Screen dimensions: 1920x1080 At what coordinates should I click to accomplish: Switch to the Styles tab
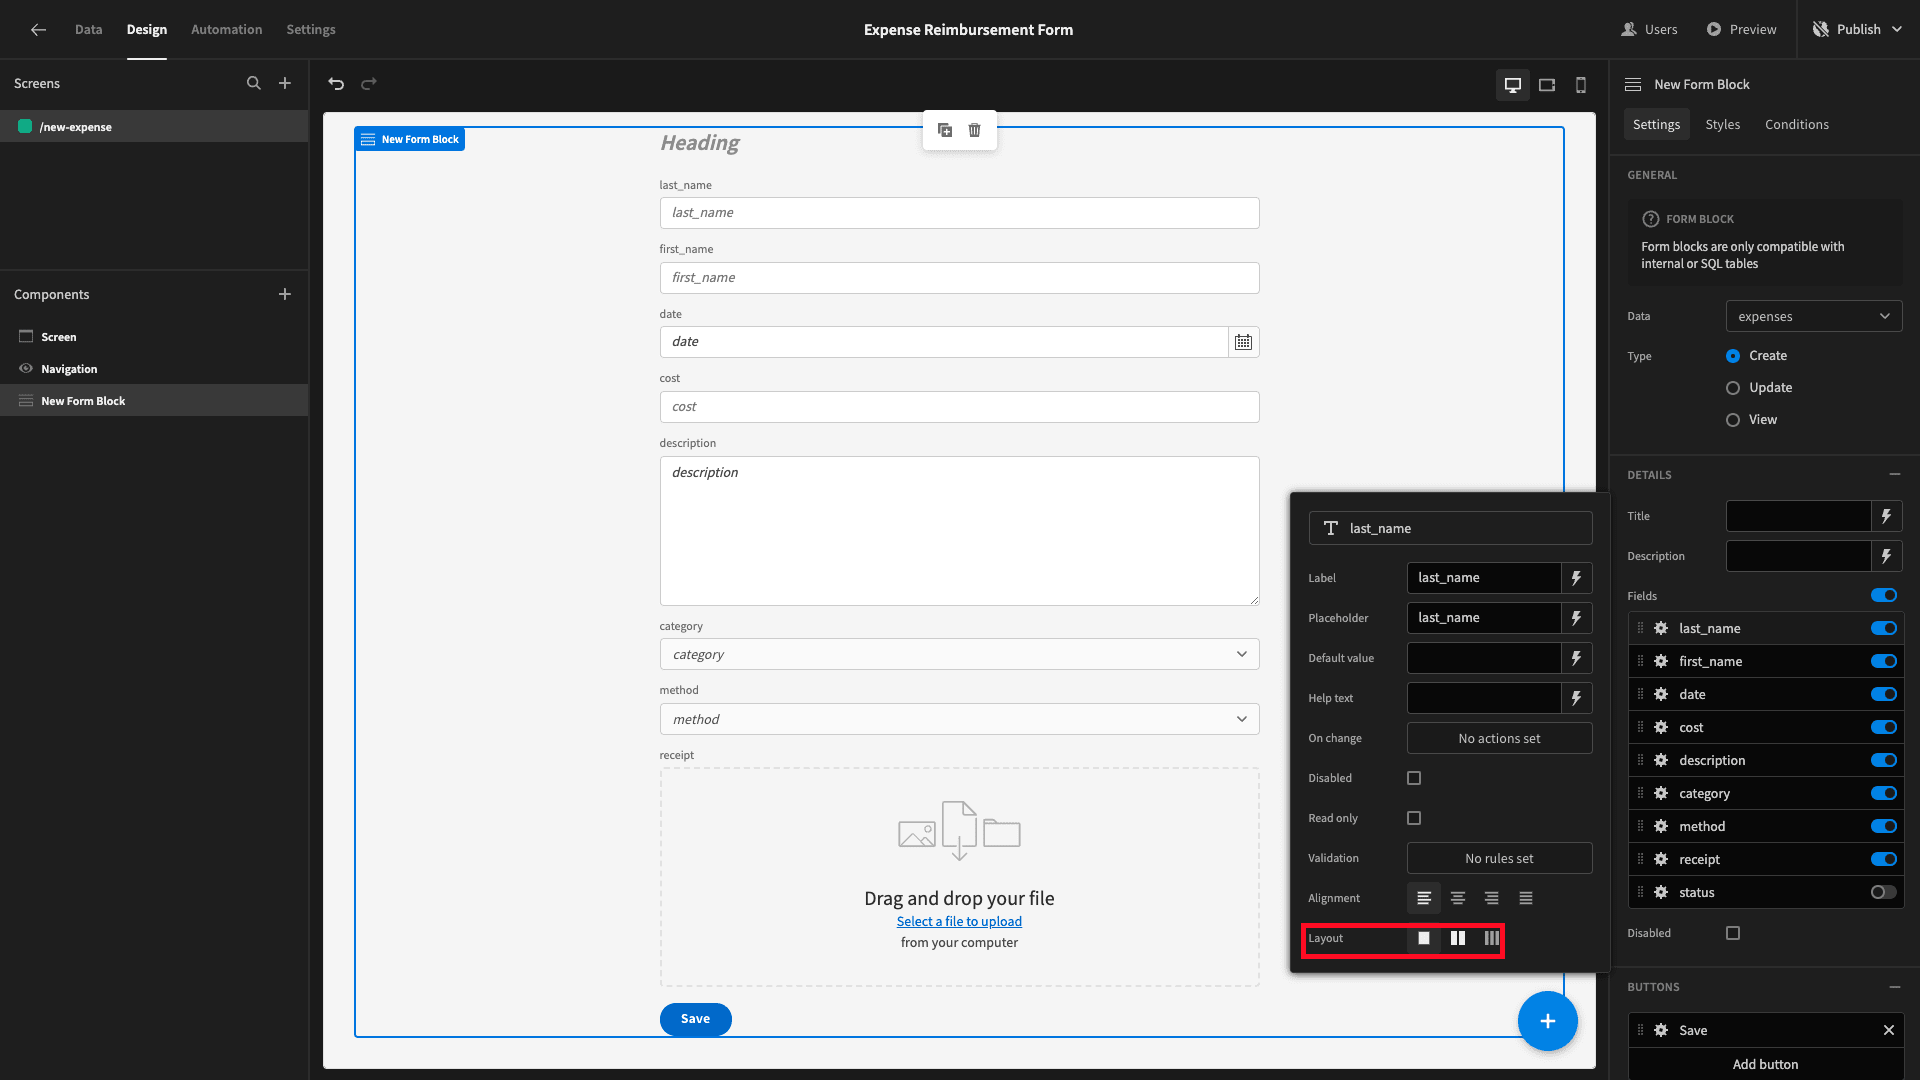tap(1722, 124)
